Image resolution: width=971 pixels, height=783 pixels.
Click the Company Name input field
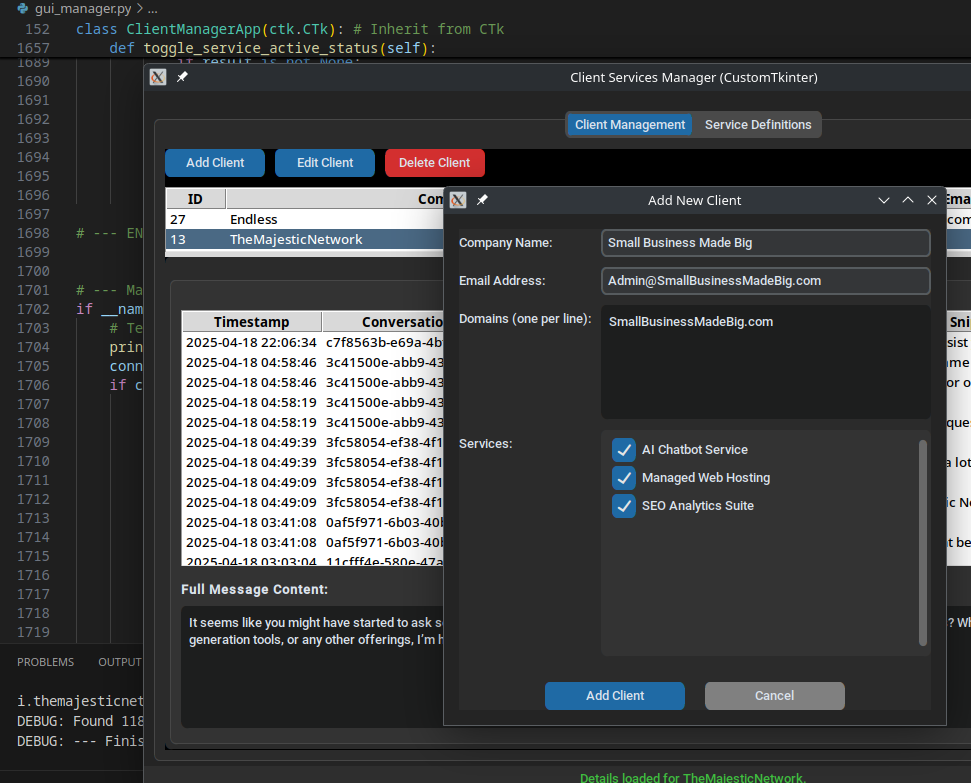click(765, 243)
